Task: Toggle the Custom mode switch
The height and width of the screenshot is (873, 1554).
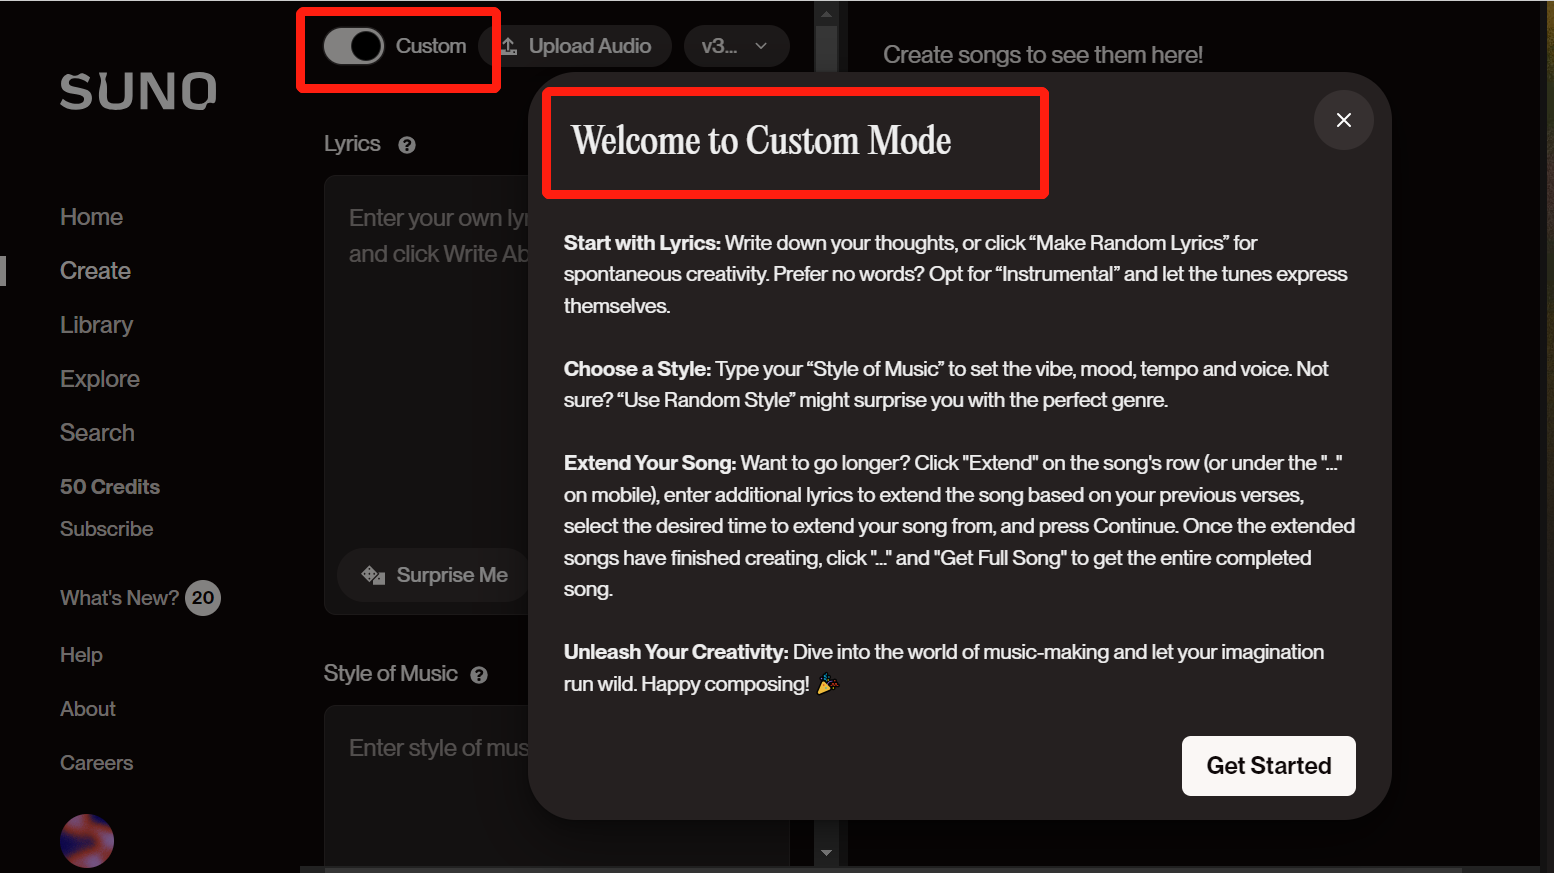Action: [x=354, y=46]
